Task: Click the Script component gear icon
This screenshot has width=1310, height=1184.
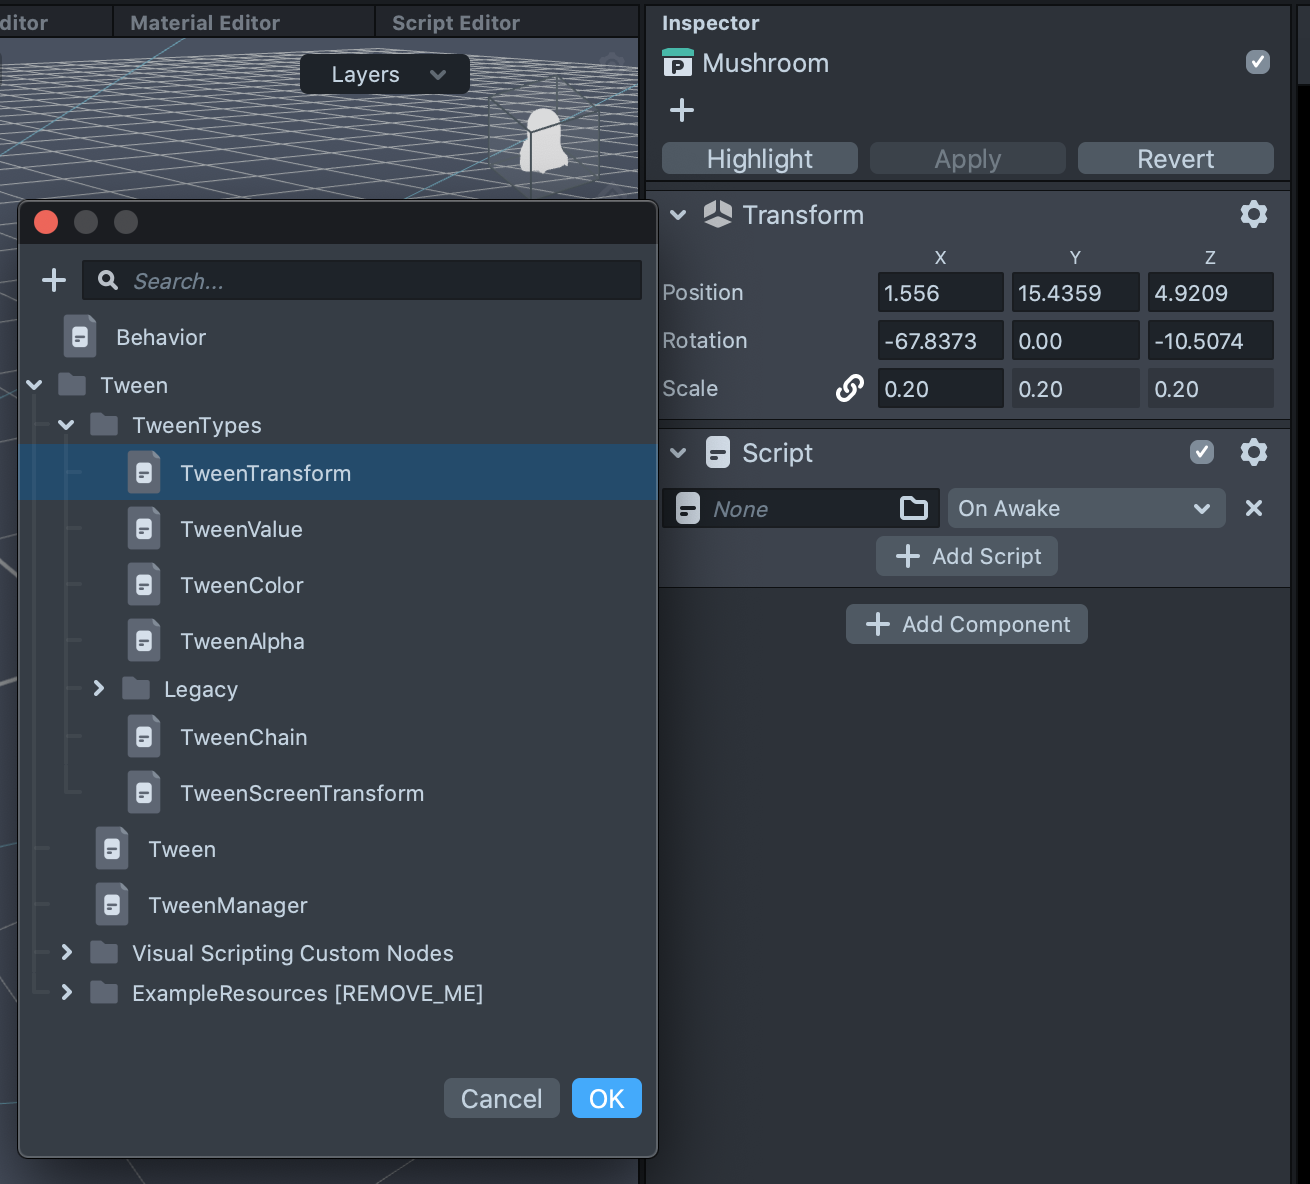Action: (x=1253, y=452)
